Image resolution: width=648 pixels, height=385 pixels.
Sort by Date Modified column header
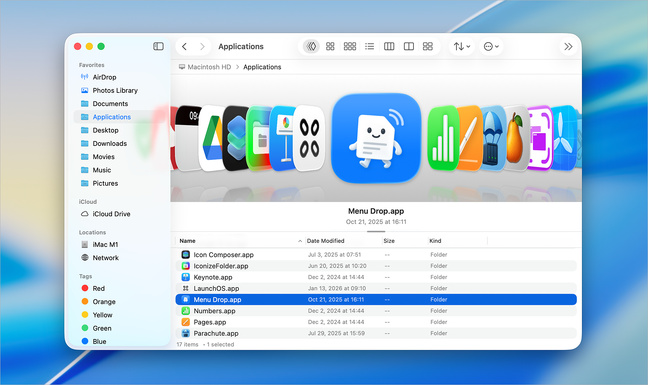click(325, 241)
